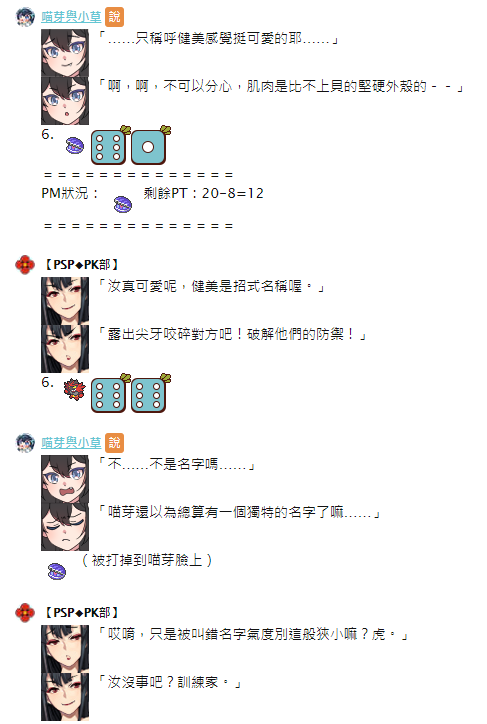Viewport: 487px width, 724px height.
Task: Click the first 喵芽與小草 username link
Action: pyautogui.click(x=71, y=17)
